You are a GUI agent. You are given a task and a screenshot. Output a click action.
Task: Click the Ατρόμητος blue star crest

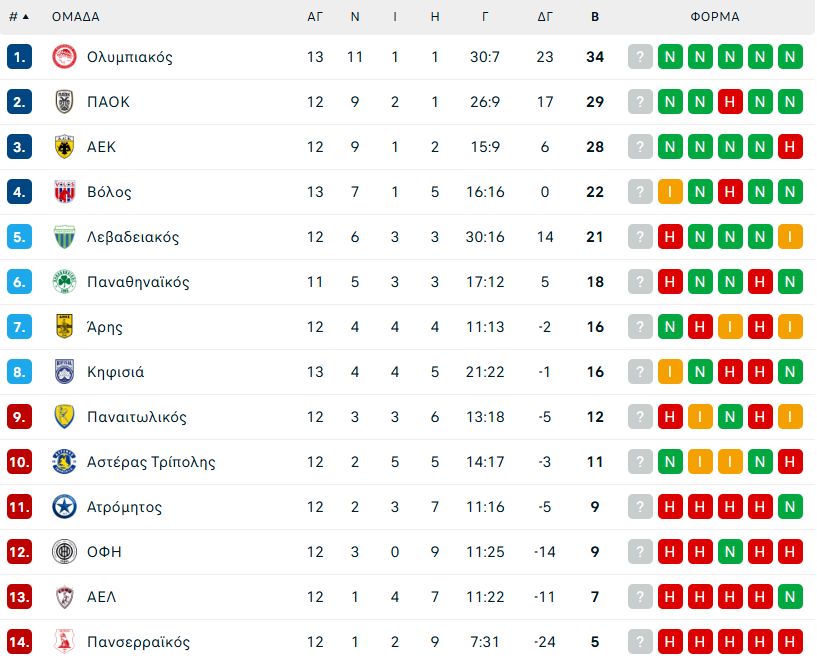click(64, 507)
